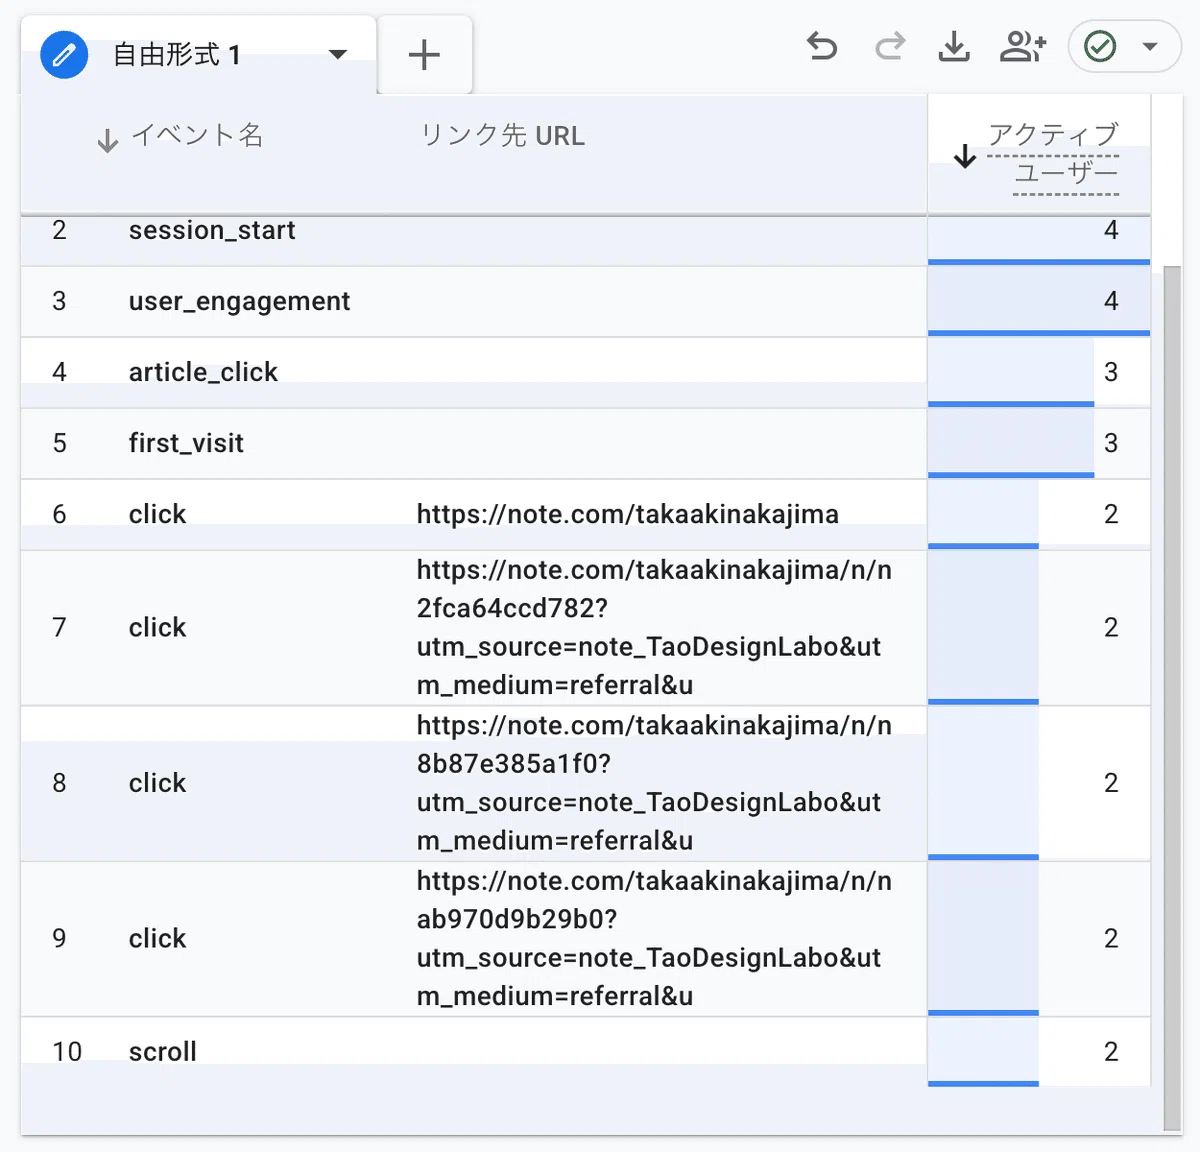Screen dimensions: 1200x1152
Task: Click active users value 2 for scroll
Action: click(1110, 1052)
